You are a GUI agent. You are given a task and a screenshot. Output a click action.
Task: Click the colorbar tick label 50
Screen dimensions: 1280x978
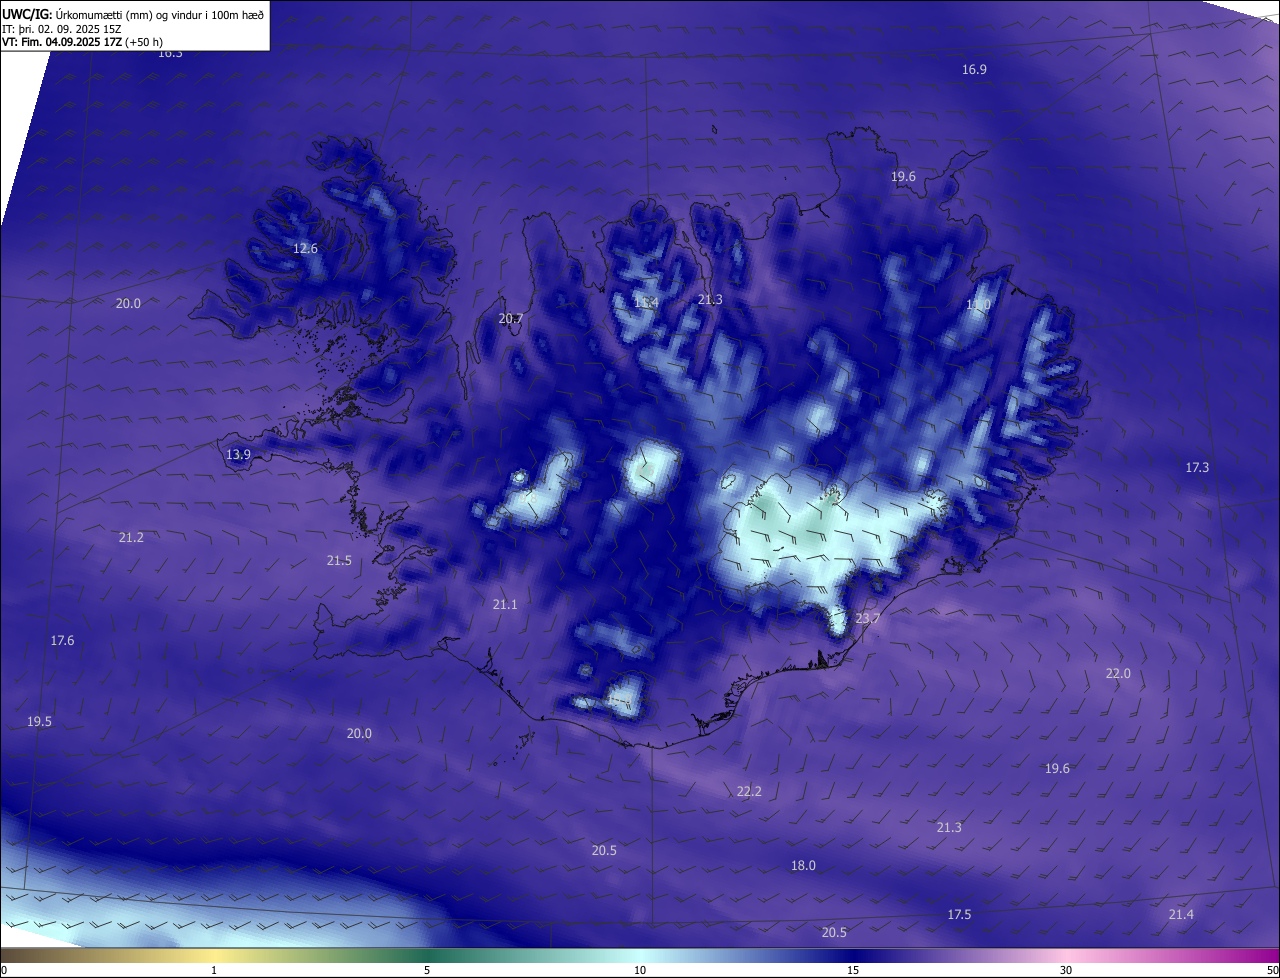coord(1272,970)
